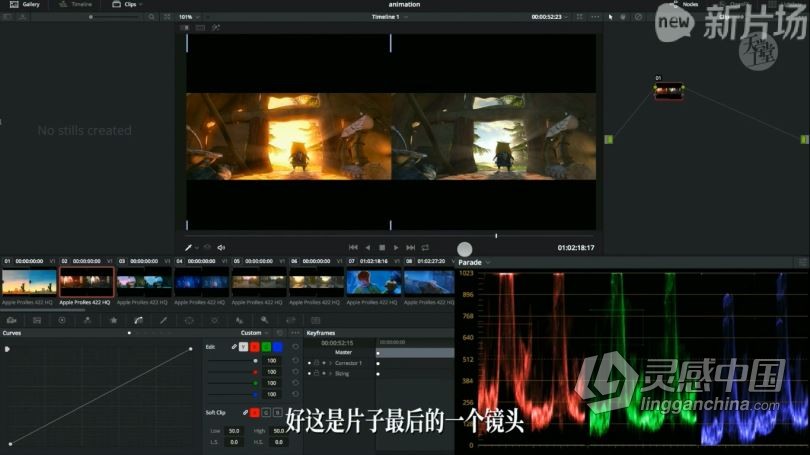Image resolution: width=810 pixels, height=455 pixels.
Task: Select clip 01 thumbnail in timeline
Action: (x=29, y=282)
